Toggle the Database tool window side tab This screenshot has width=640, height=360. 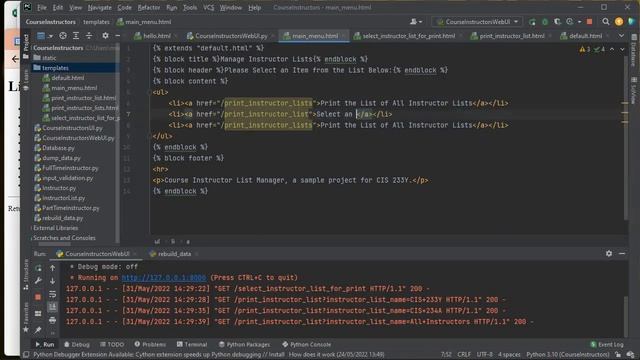coord(634,51)
